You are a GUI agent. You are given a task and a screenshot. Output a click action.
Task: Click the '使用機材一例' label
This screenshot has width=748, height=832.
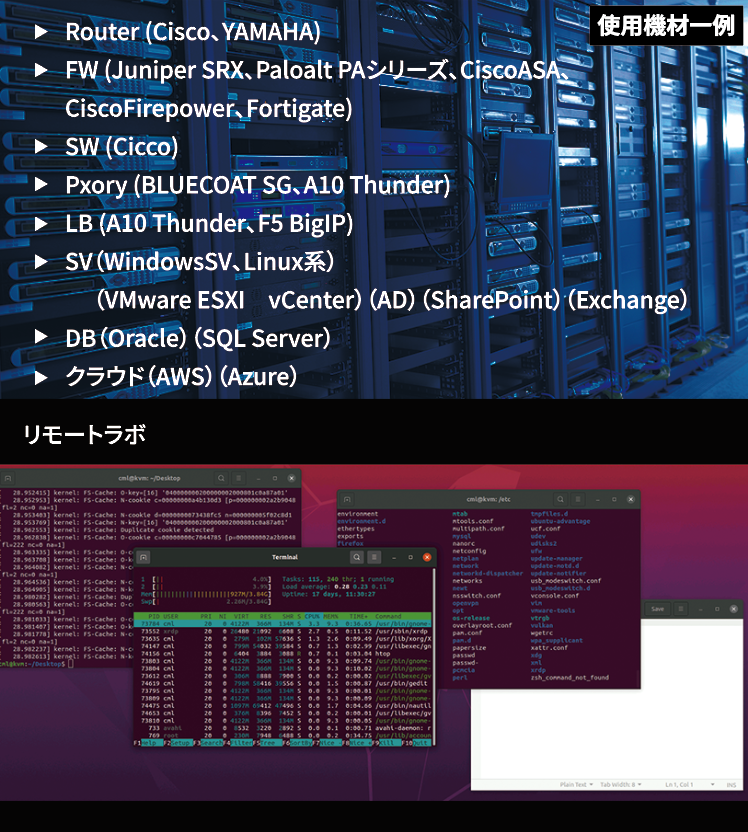pos(666,25)
